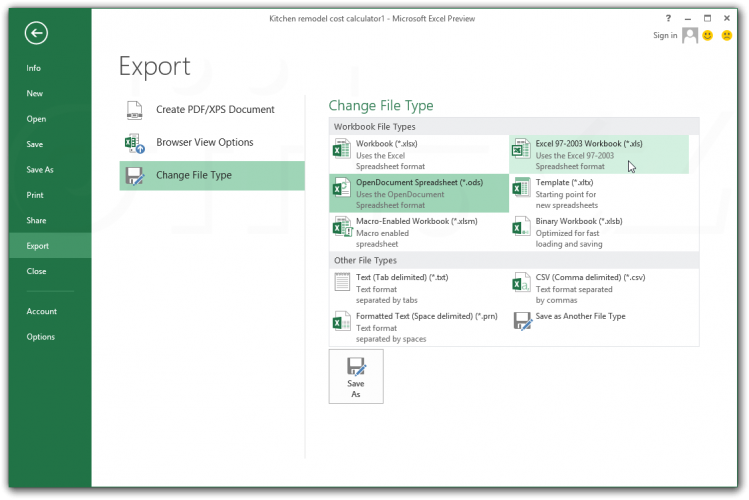The height and width of the screenshot is (500, 749).
Task: Click the Binary Workbook (*.xlsb) icon
Action: pyautogui.click(x=521, y=226)
